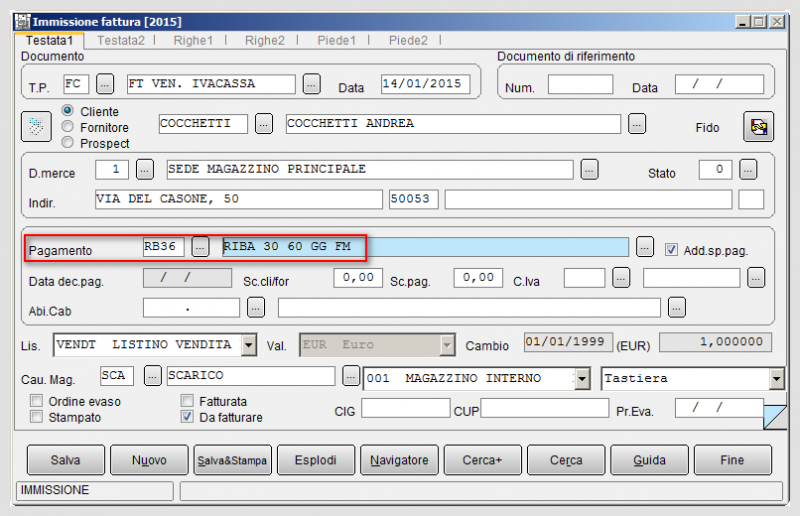Click the Indir. VIA DEL CASONE field
This screenshot has width=800, height=516.
(239, 199)
